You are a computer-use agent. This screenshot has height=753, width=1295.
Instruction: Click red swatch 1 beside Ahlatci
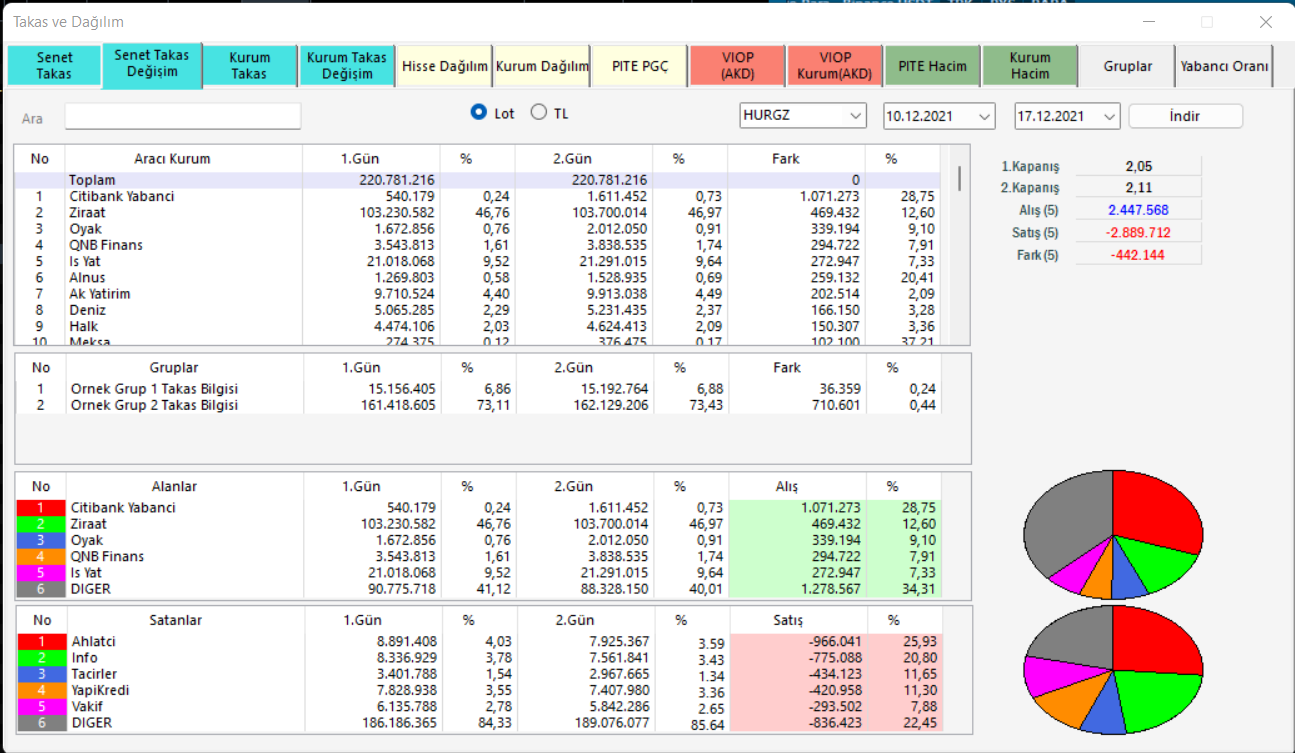point(40,641)
